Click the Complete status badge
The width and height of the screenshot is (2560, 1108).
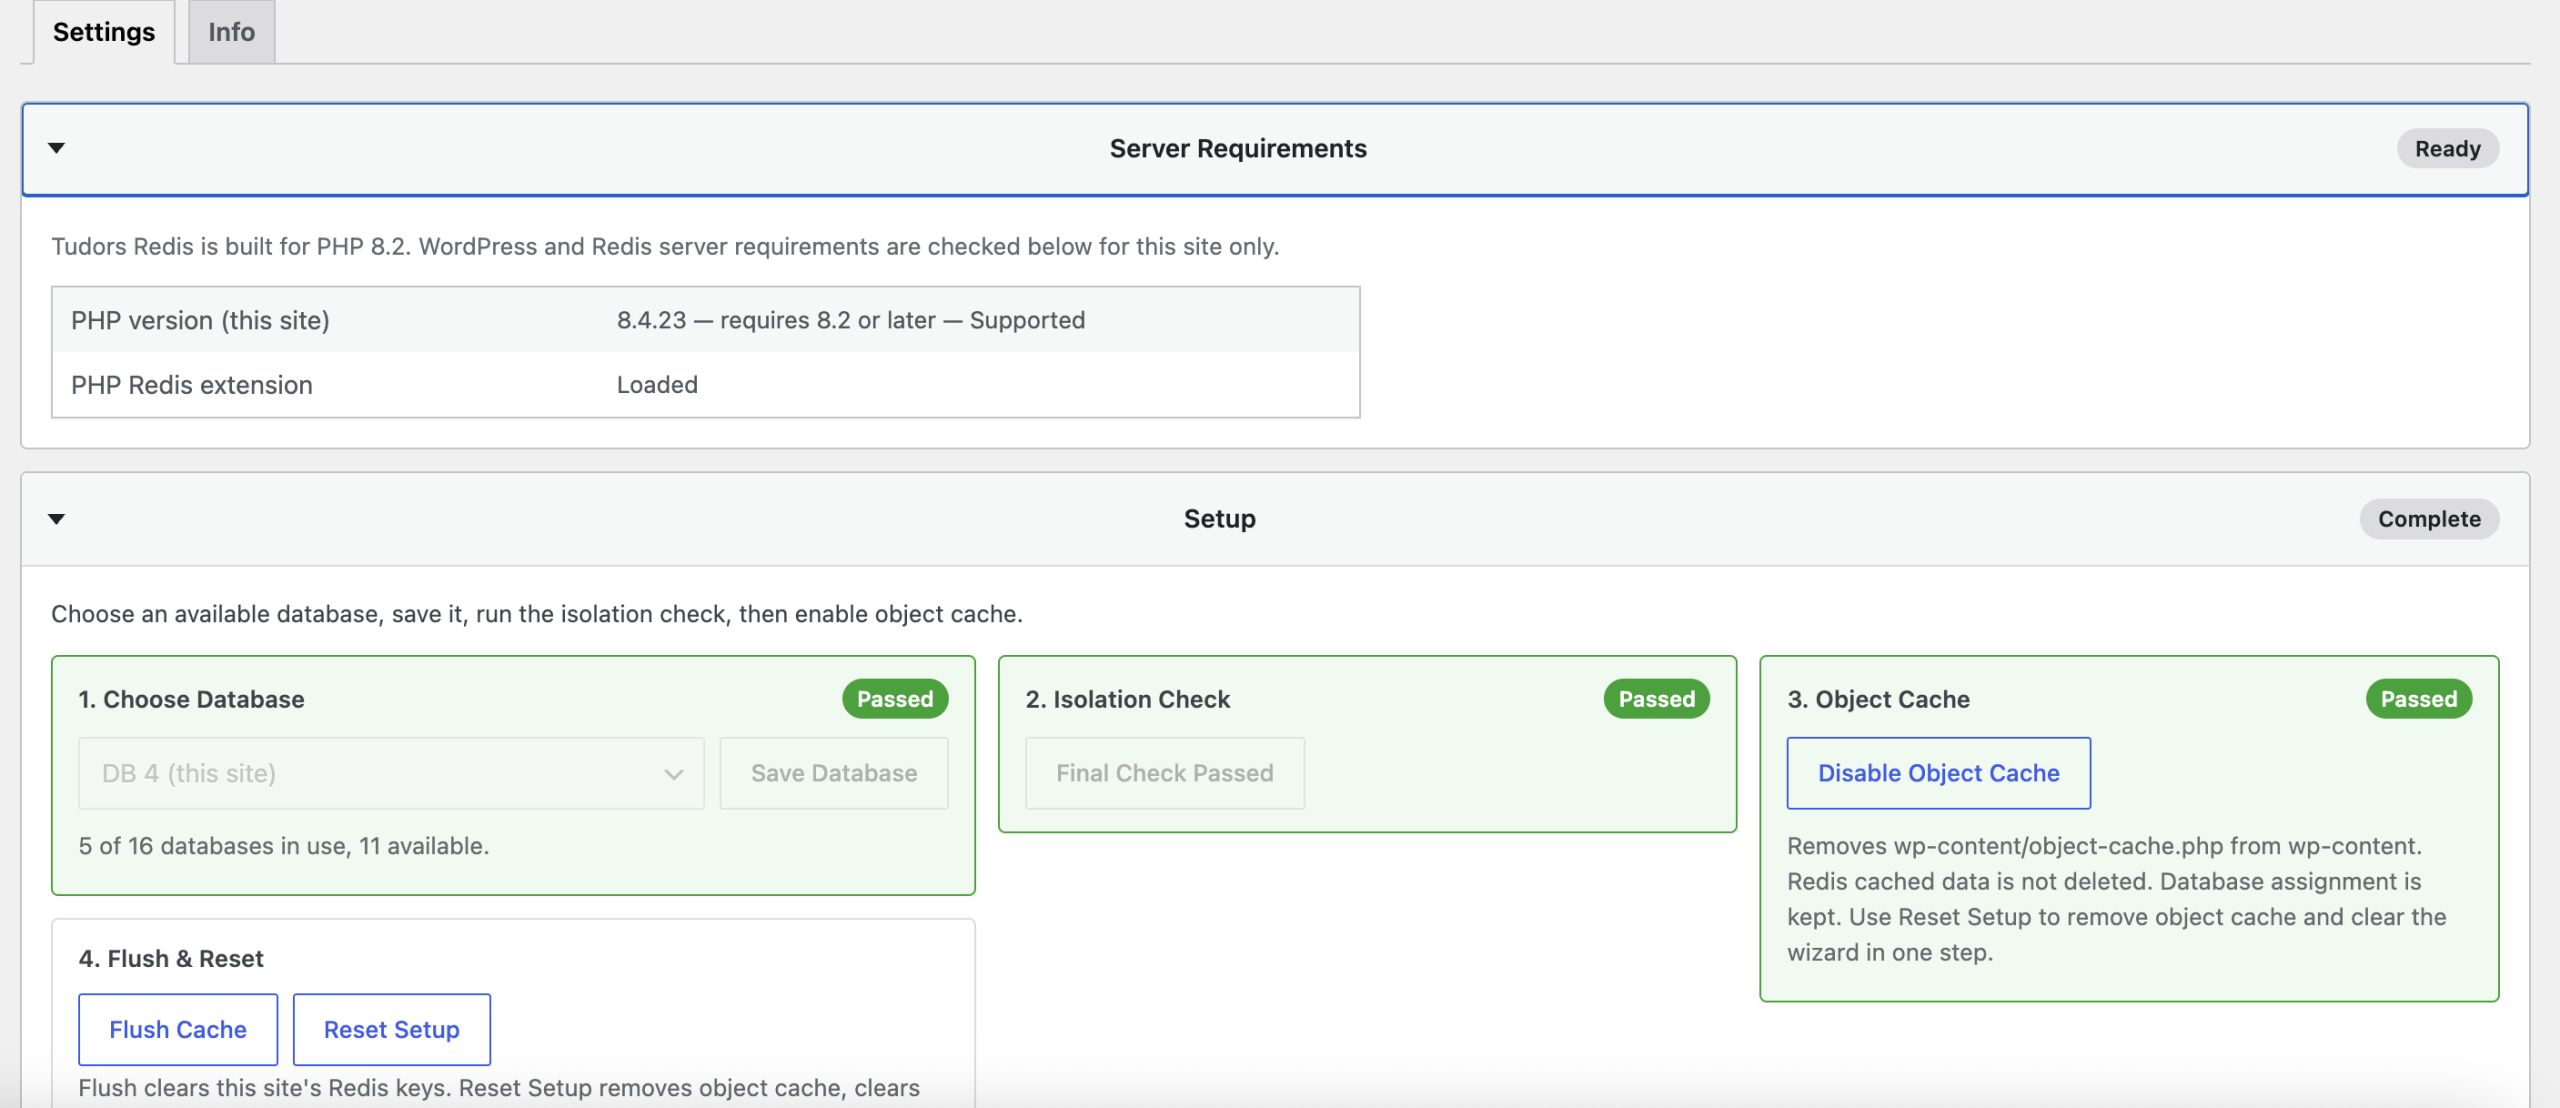2429,519
